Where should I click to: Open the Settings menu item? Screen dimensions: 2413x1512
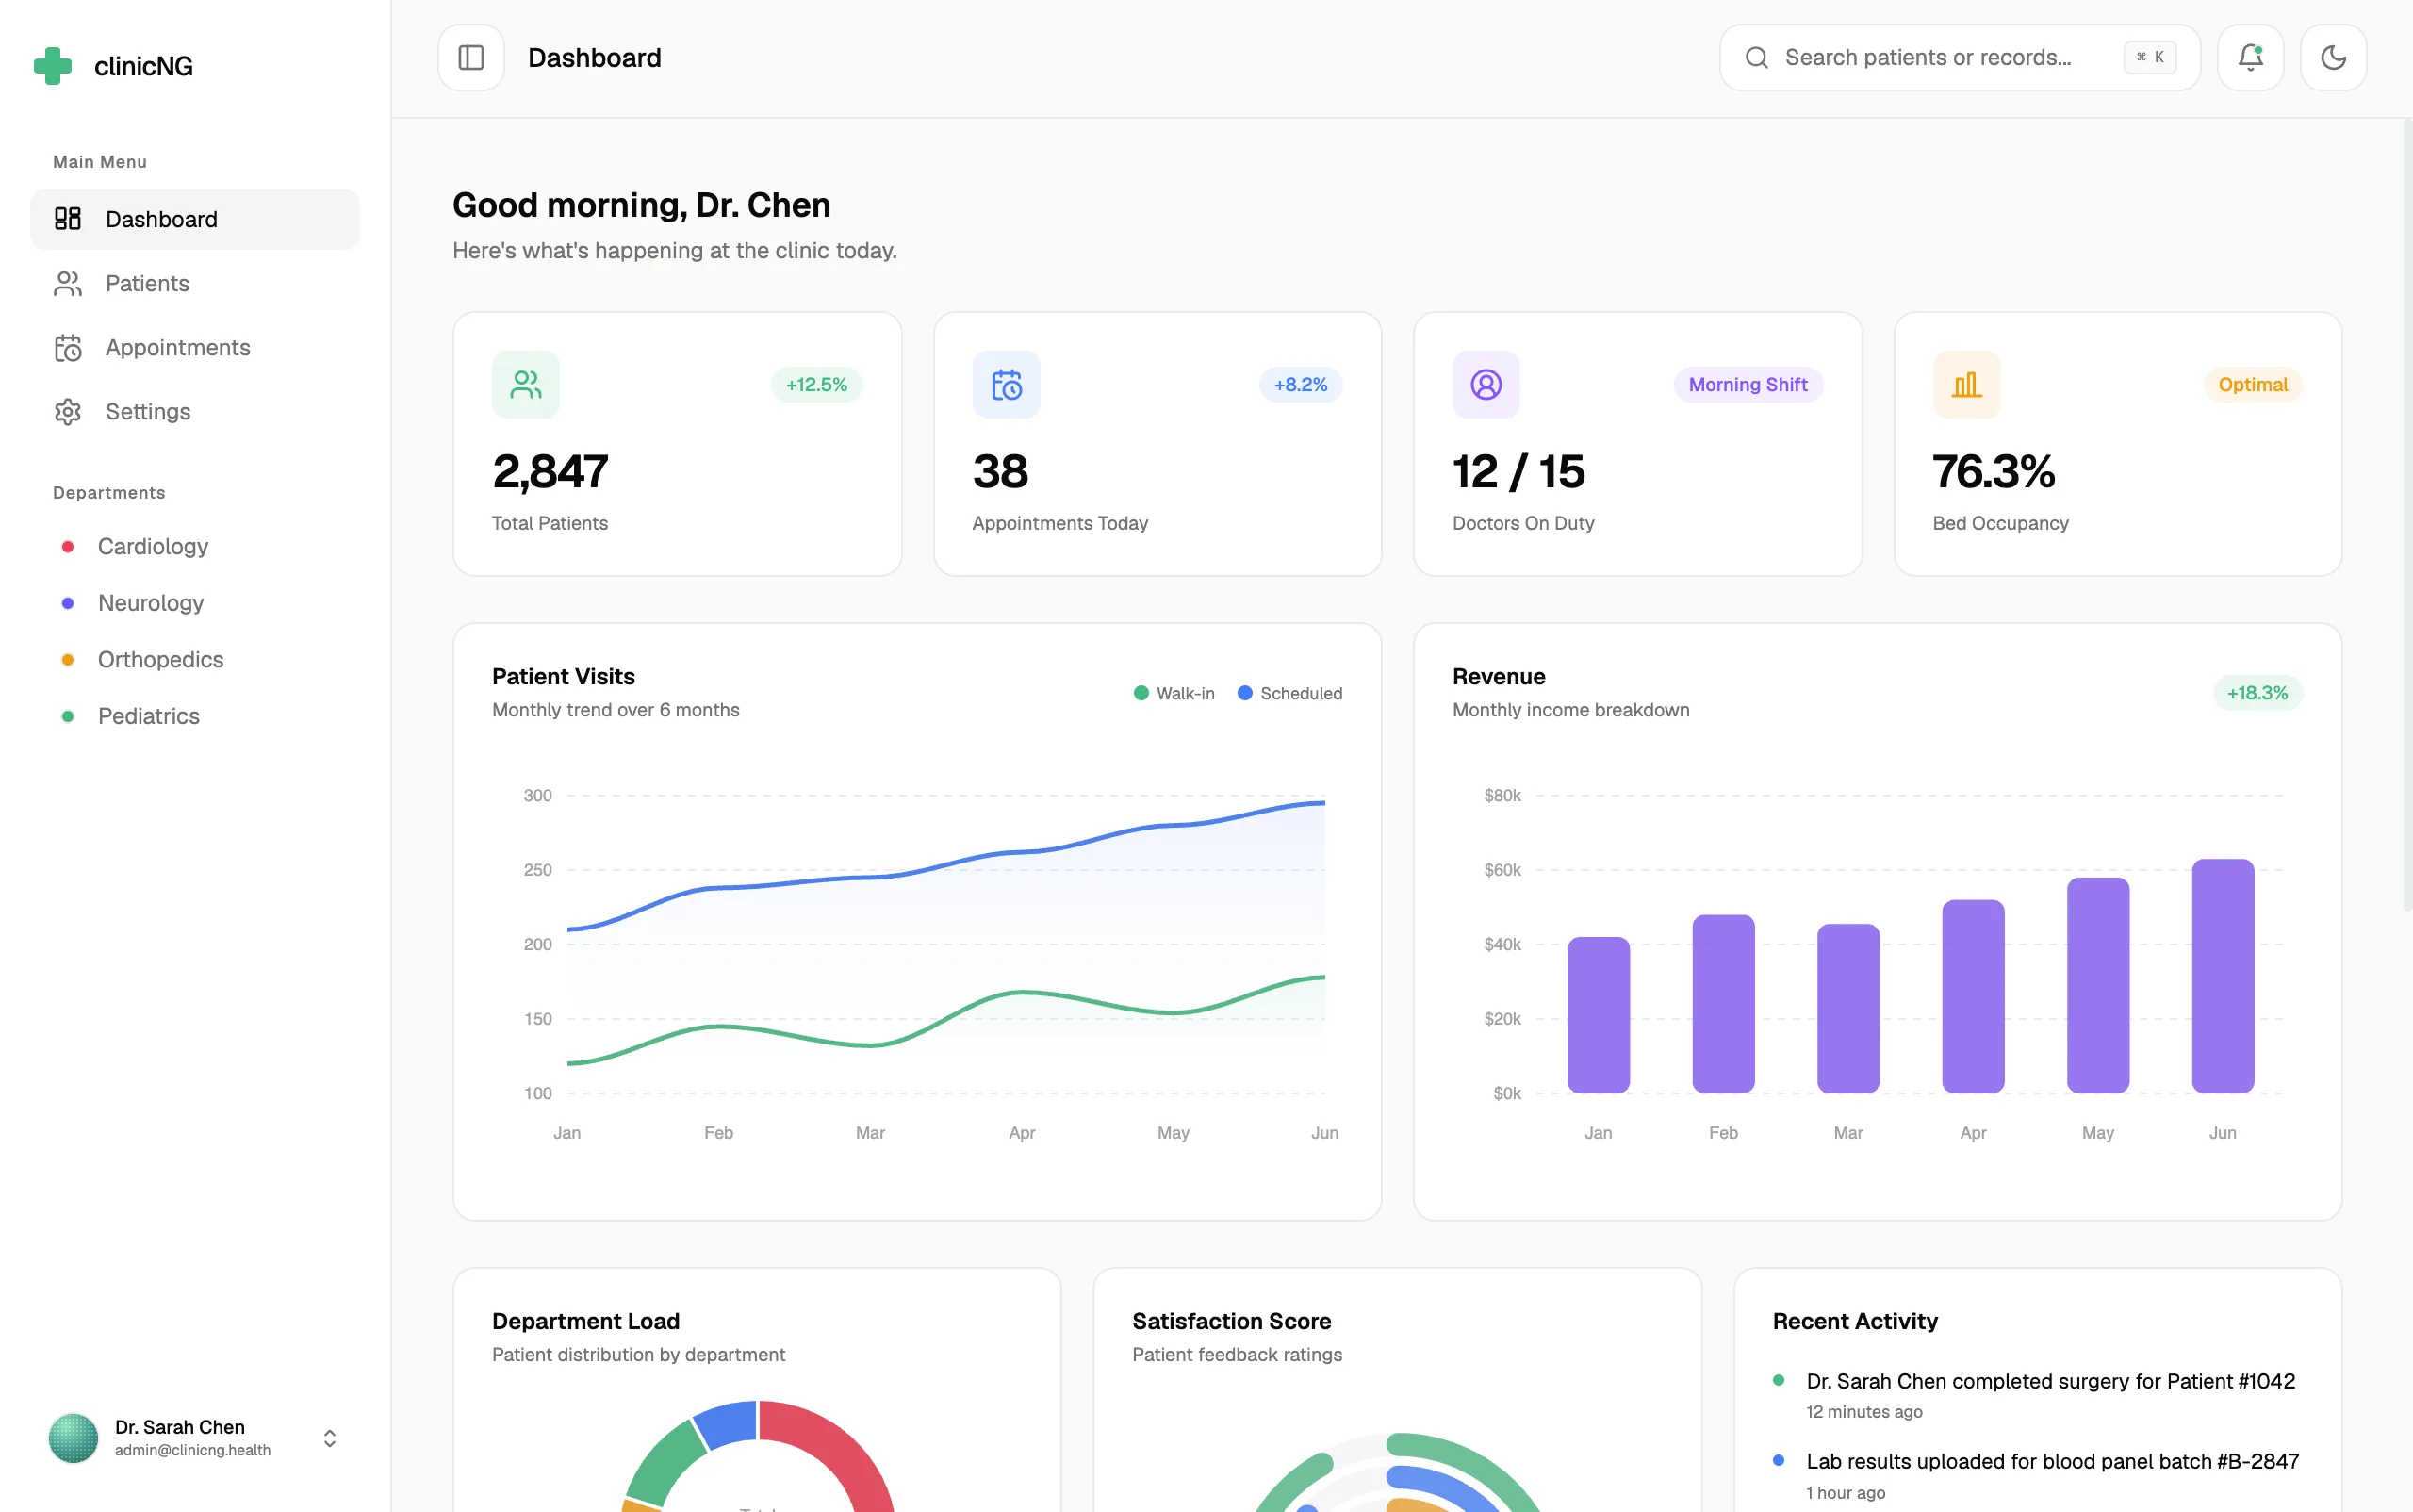[195, 411]
